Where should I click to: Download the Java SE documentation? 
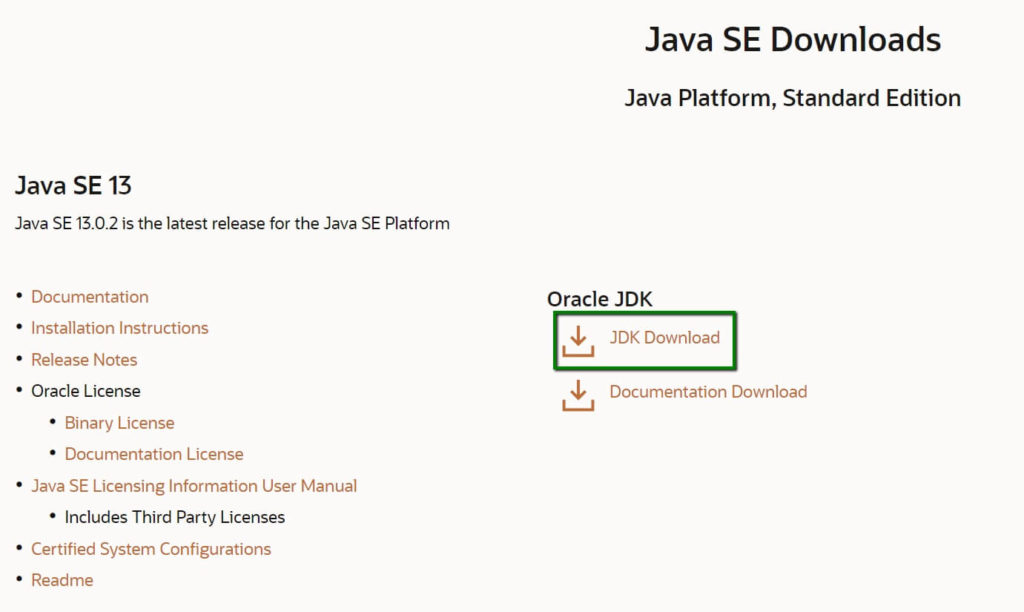tap(708, 392)
